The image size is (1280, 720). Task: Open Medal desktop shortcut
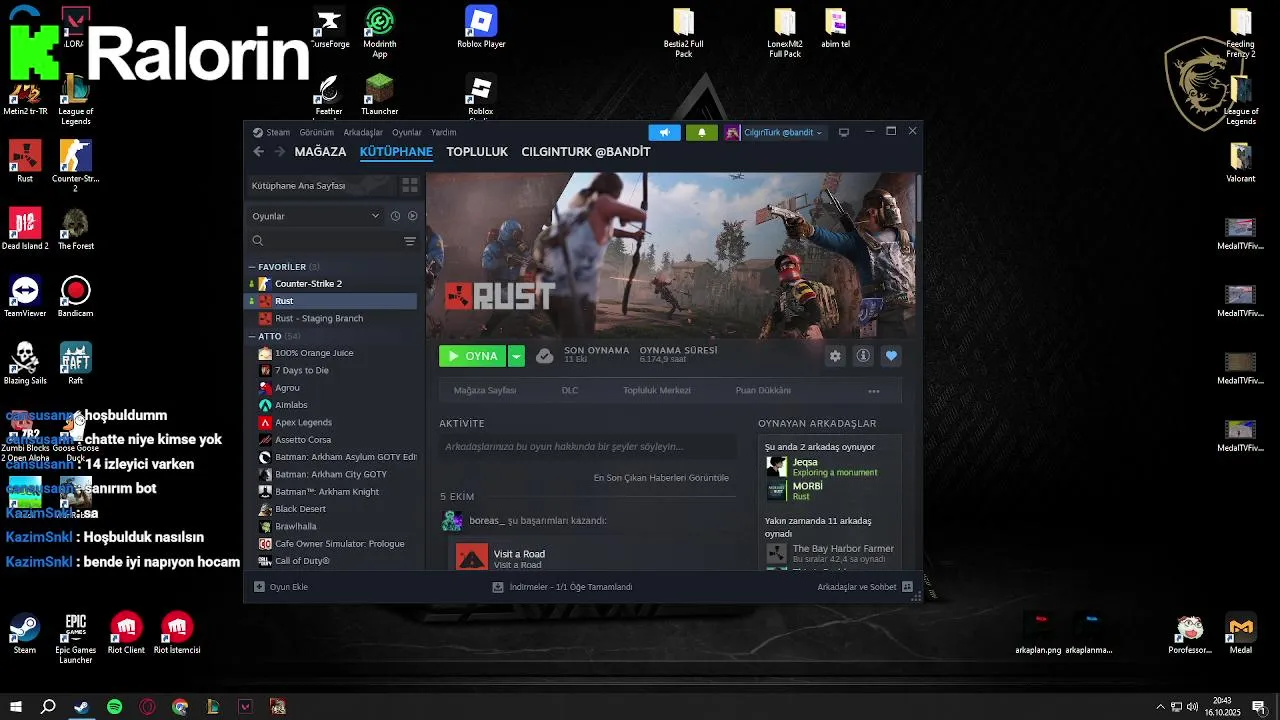click(1241, 634)
